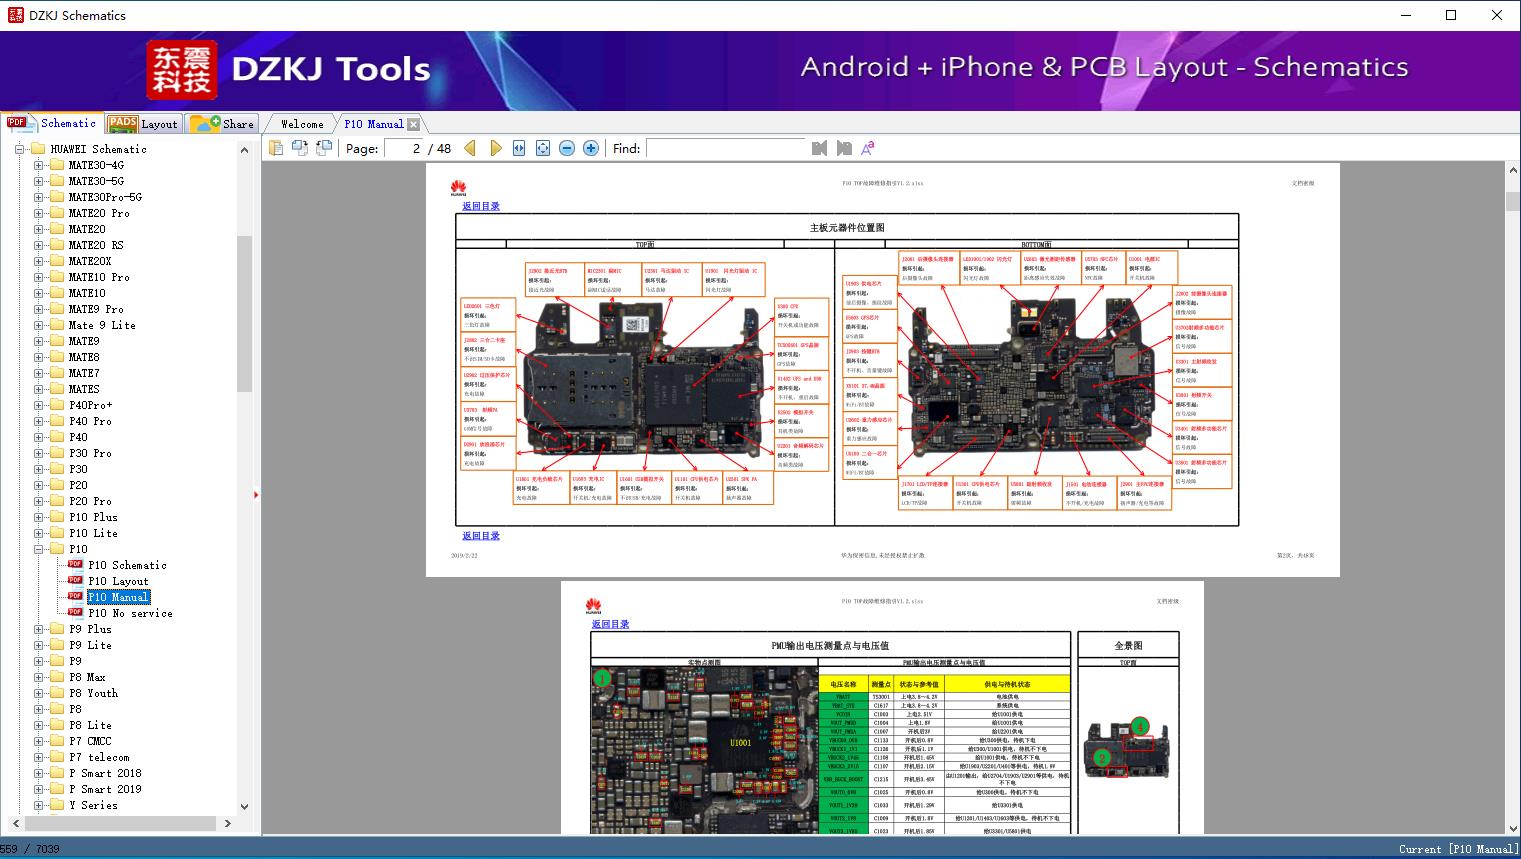
Task: Select the P Smart 2019 folder label
Action: pyautogui.click(x=105, y=789)
